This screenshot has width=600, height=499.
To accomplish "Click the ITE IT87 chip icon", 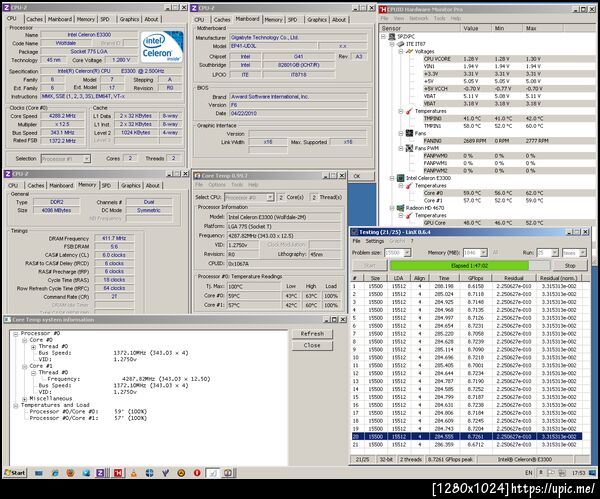I will 400,44.
